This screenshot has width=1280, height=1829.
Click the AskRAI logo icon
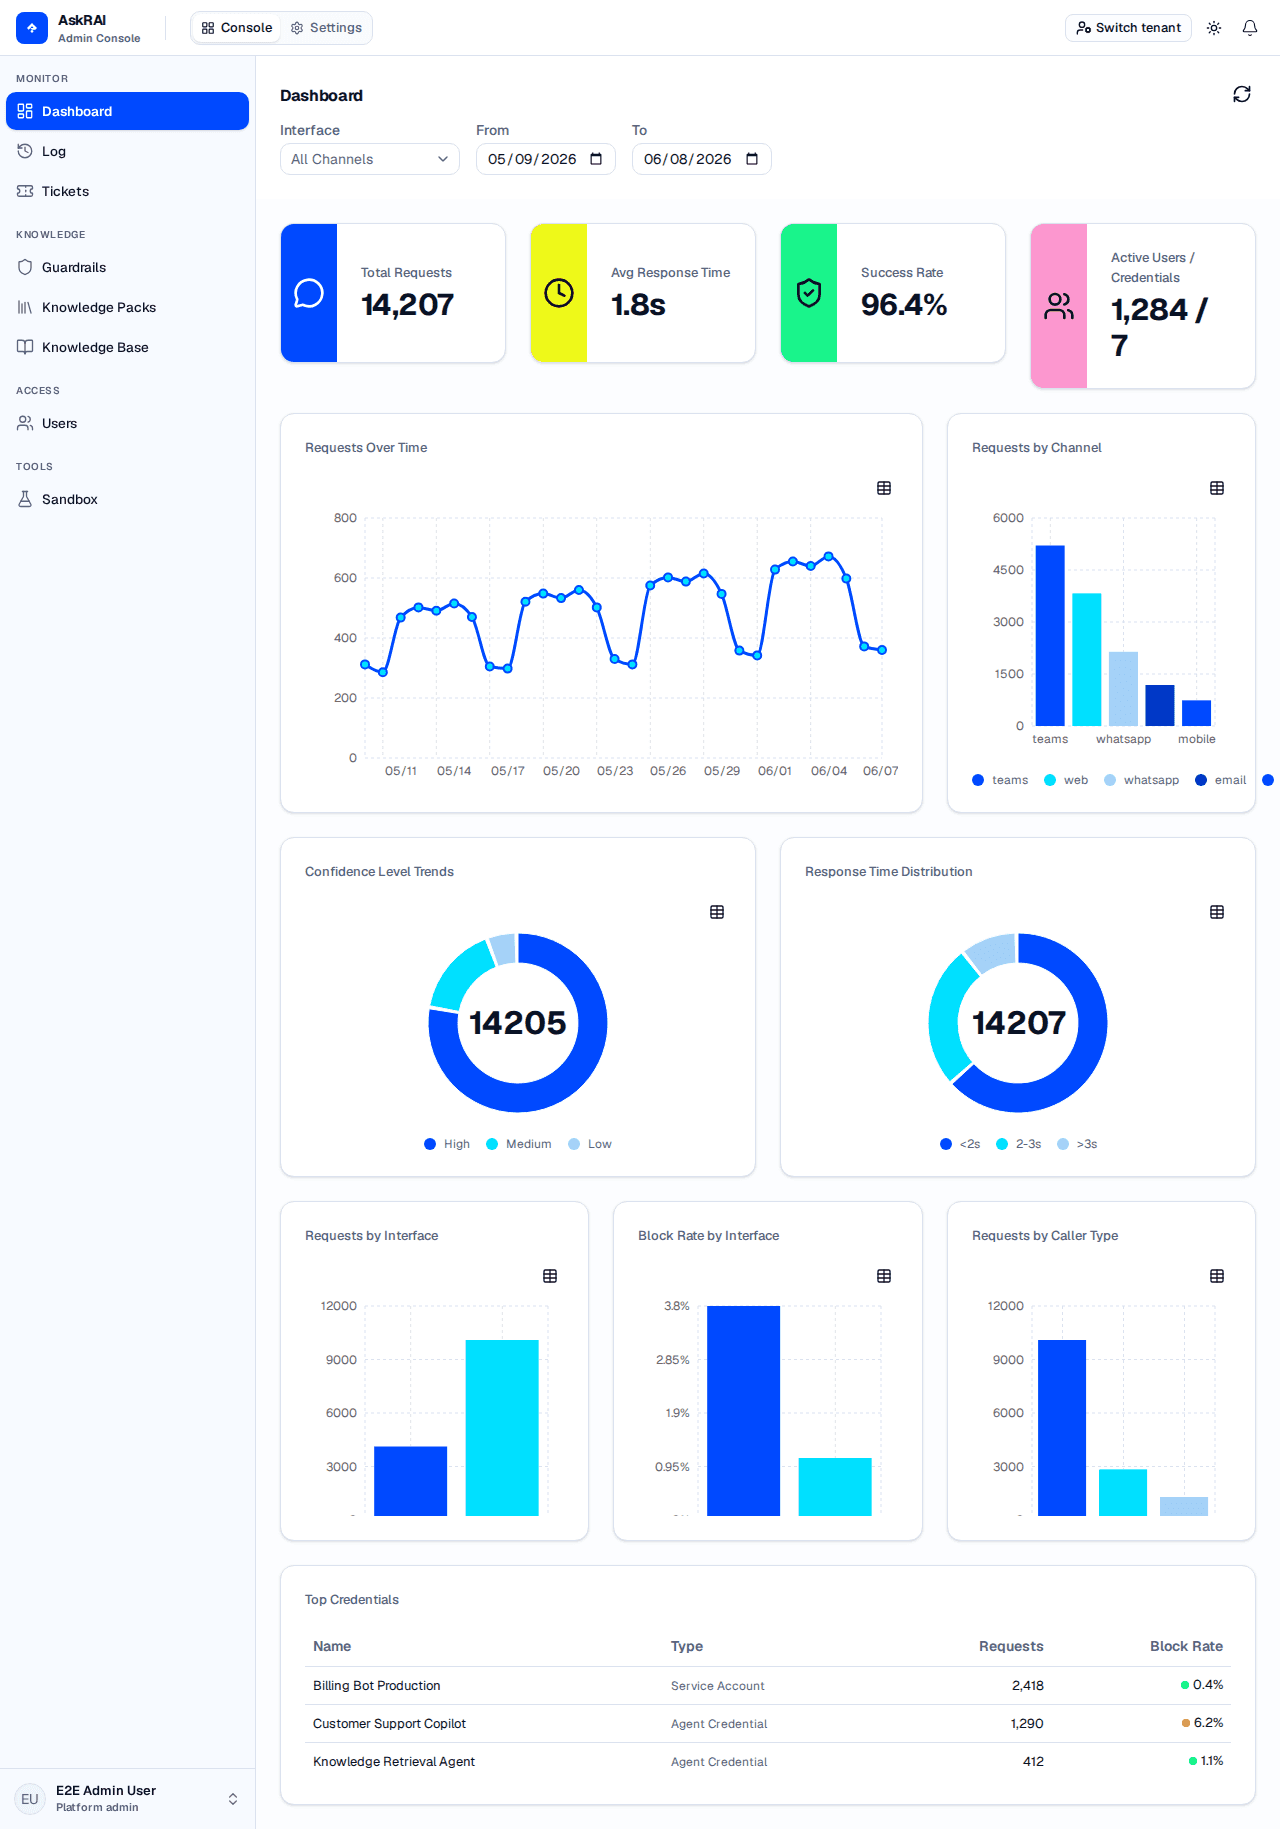point(32,28)
